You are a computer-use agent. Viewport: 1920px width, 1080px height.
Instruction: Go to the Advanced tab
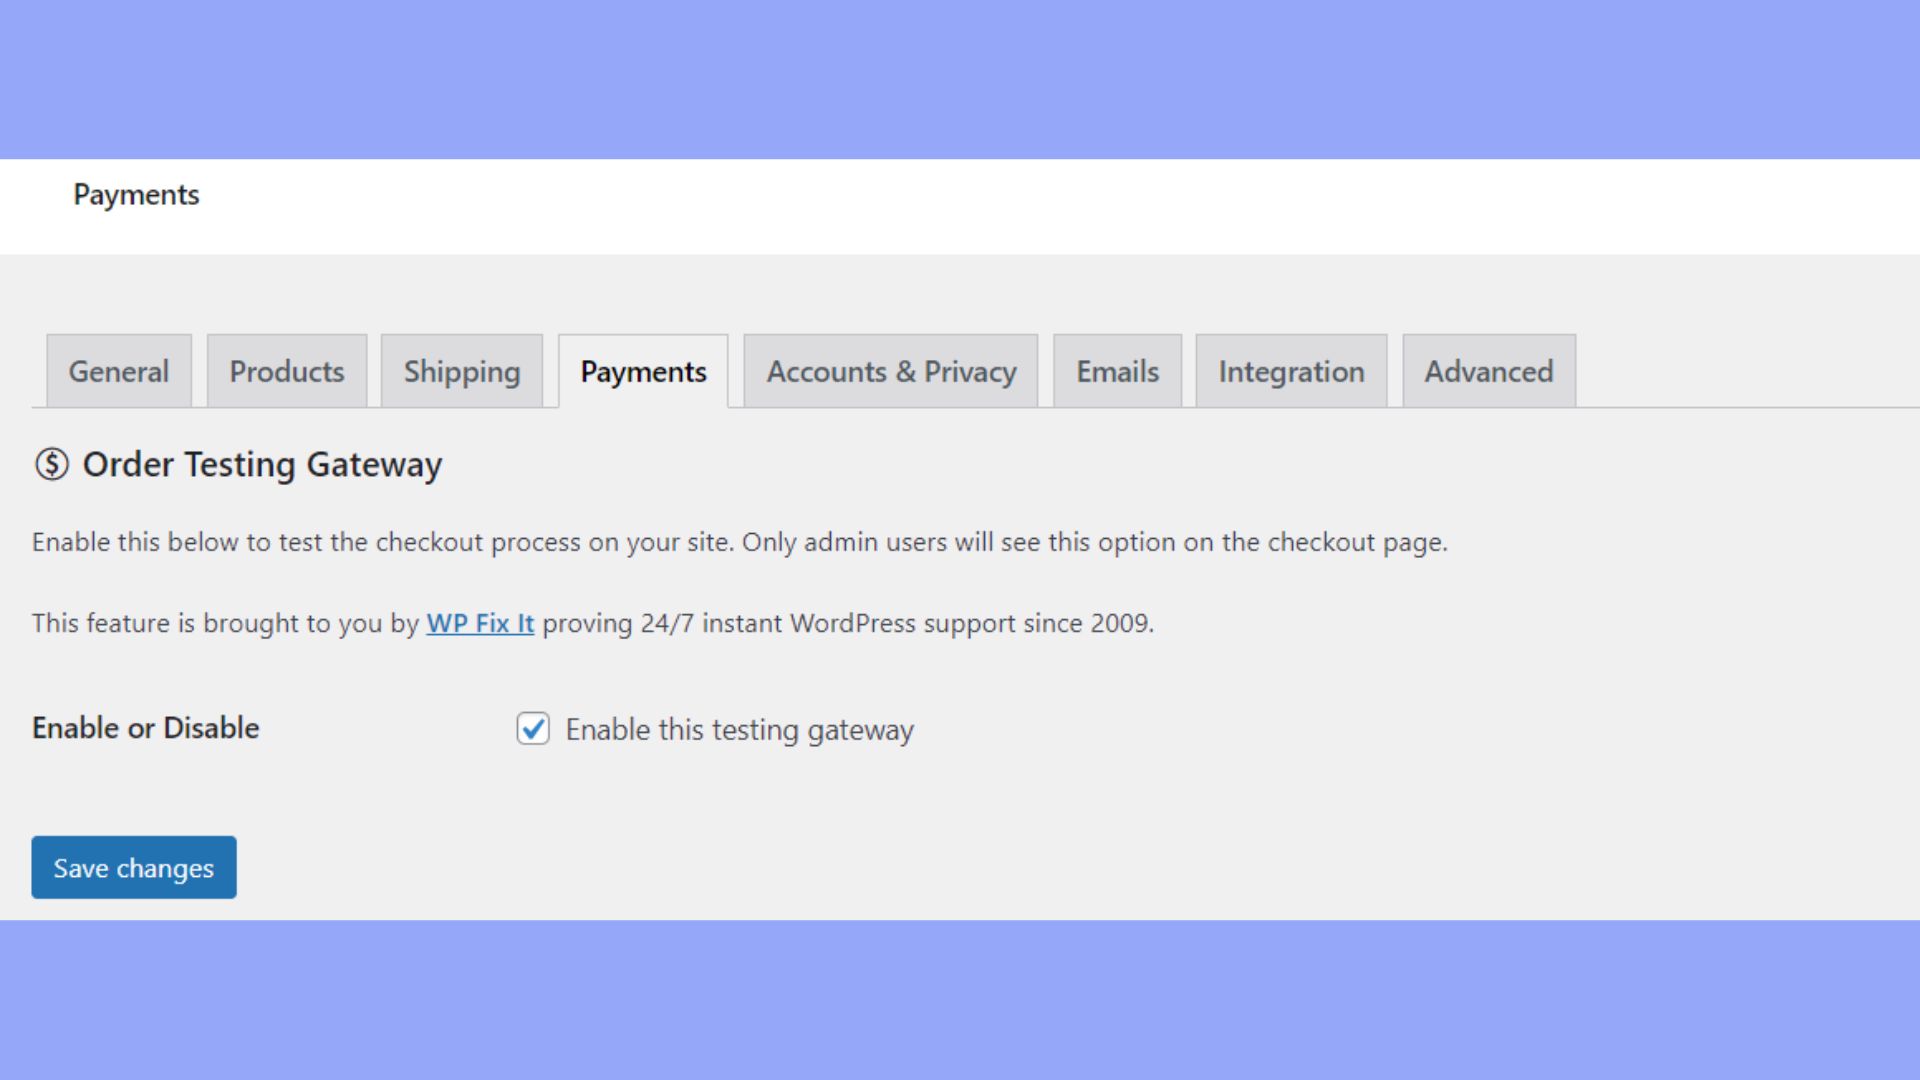click(1489, 372)
